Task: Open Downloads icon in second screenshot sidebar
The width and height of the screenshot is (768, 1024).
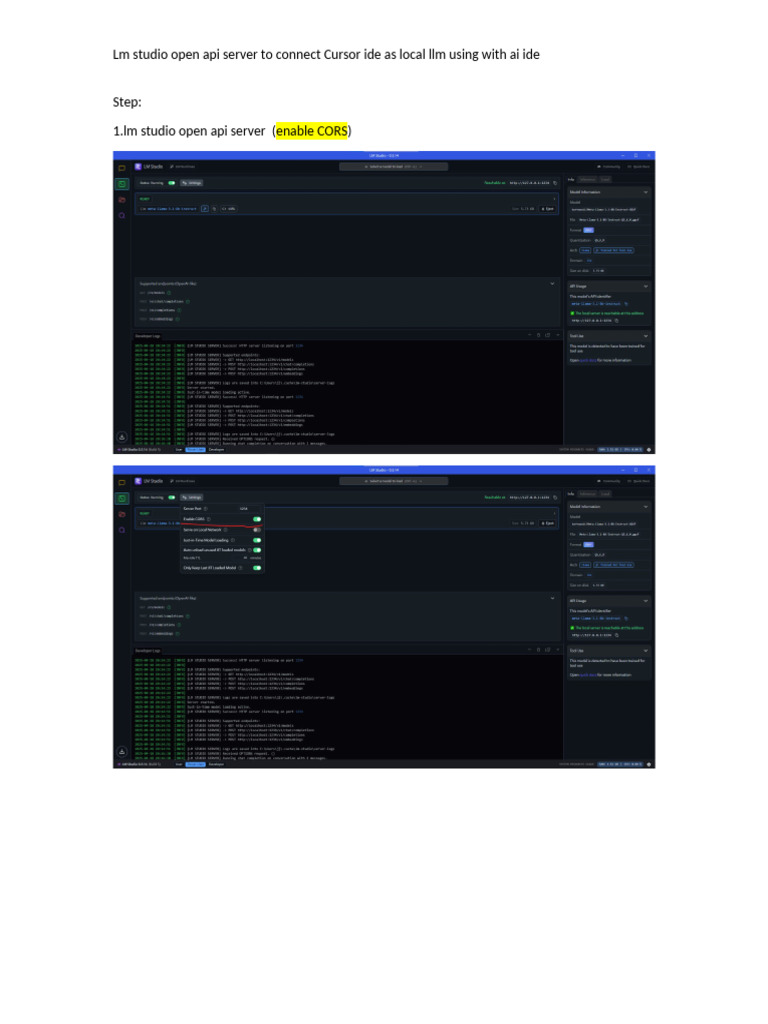Action: (122, 752)
